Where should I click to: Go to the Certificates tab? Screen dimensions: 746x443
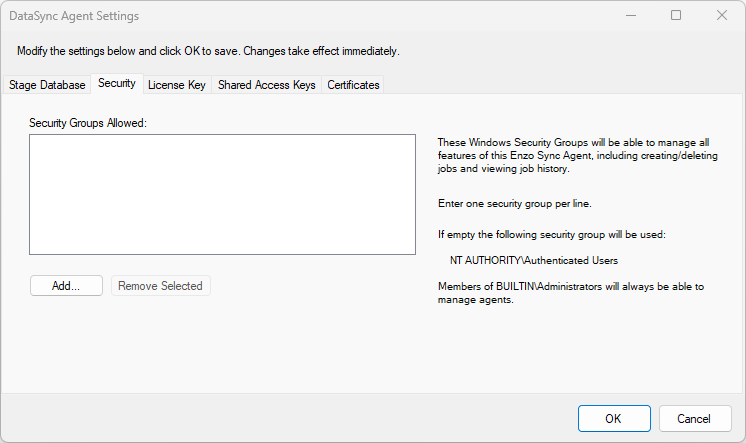353,85
